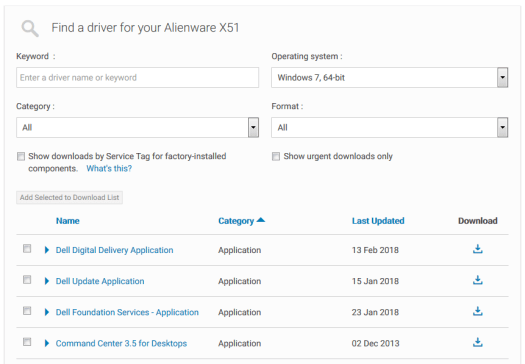525x364 pixels.
Task: Click the 23 Jan 2018 date
Action: (375, 312)
